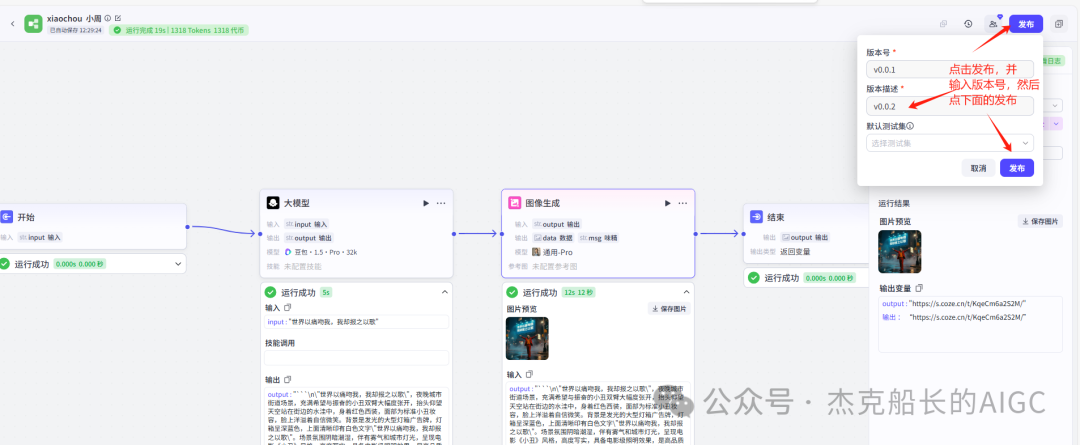The image size is (1080, 445).
Task: Click the 技能调用 empty box
Action: point(356,358)
